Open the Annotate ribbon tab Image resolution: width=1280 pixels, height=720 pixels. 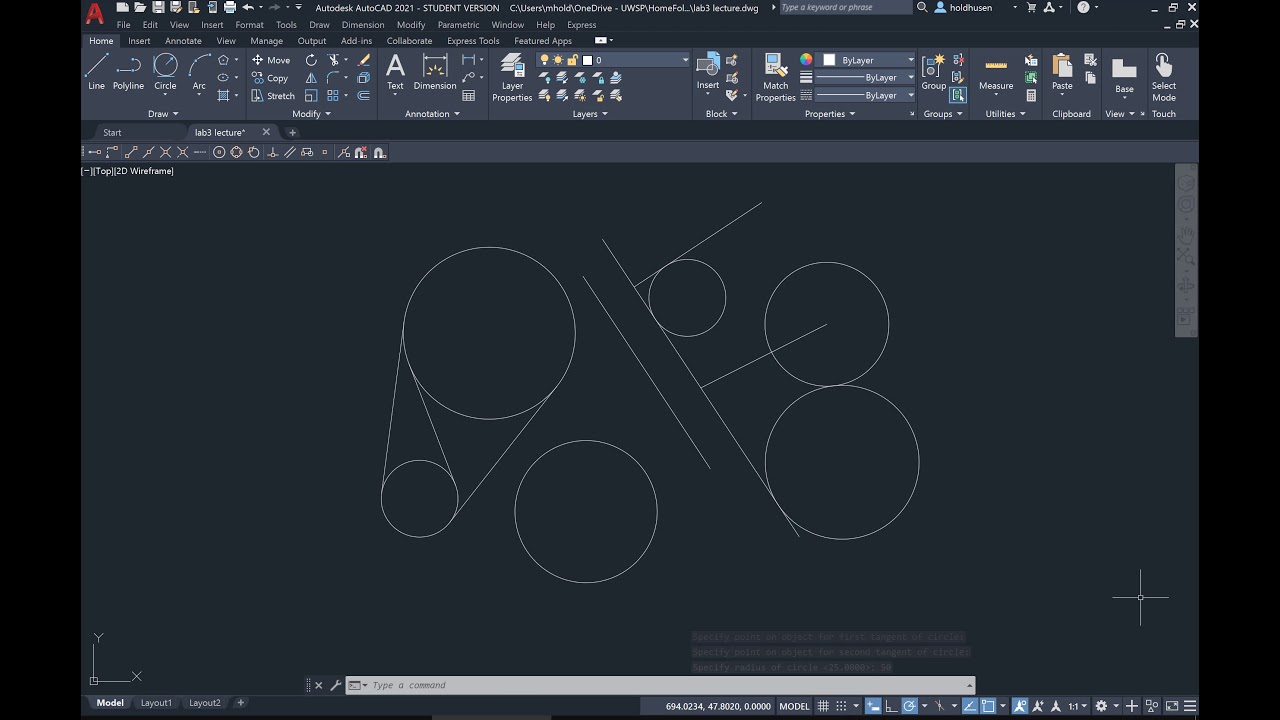(183, 41)
